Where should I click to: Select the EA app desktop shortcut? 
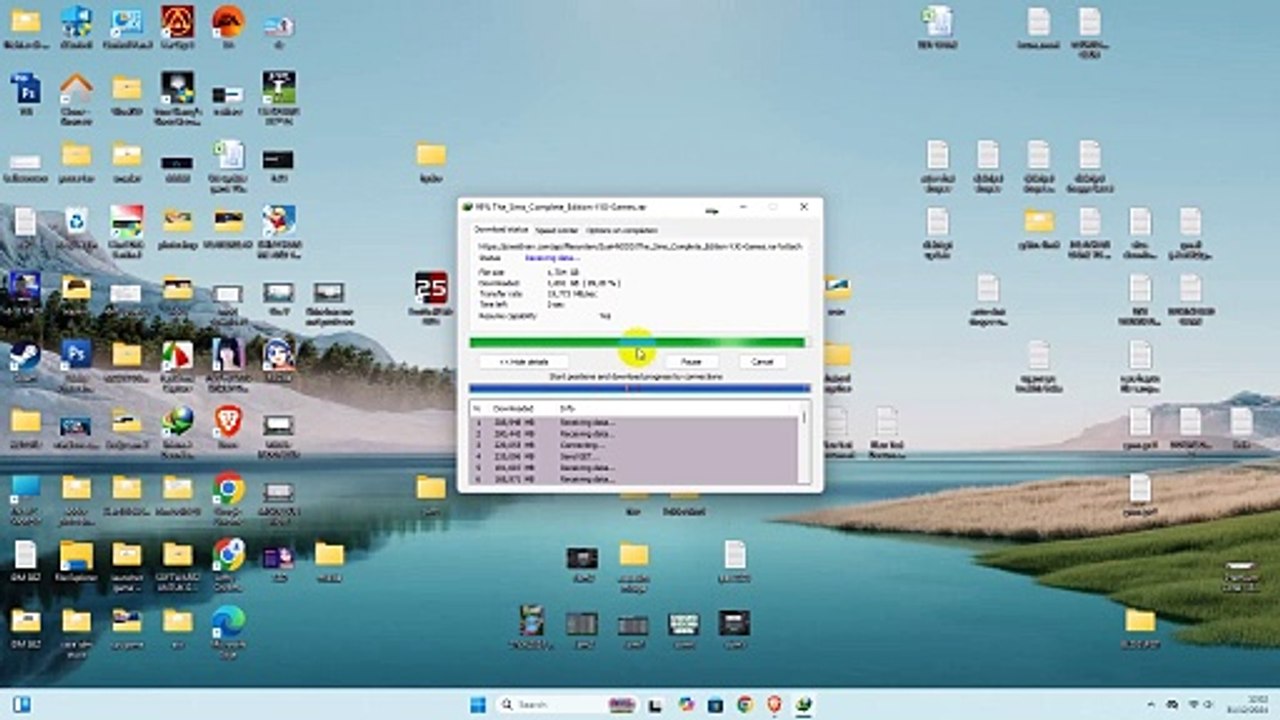tap(228, 23)
